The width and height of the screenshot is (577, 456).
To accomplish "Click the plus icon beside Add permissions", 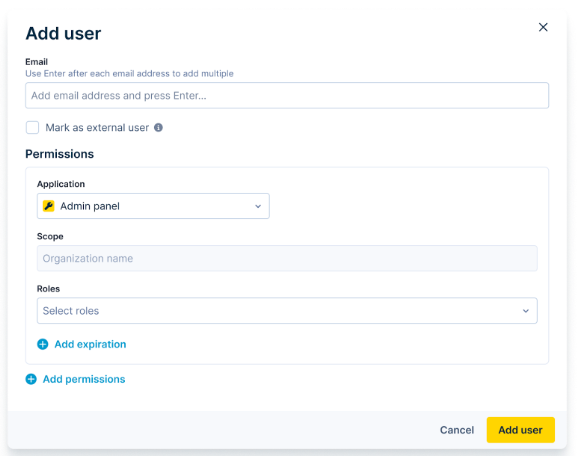I will coord(31,379).
